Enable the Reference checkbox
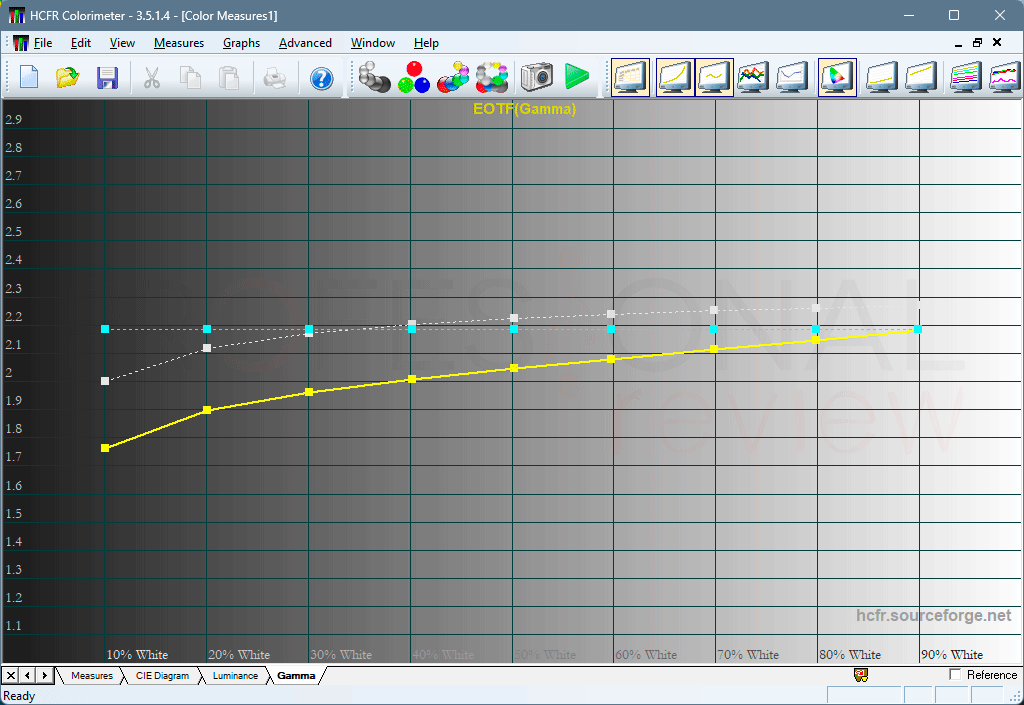The image size is (1024, 705). point(955,674)
